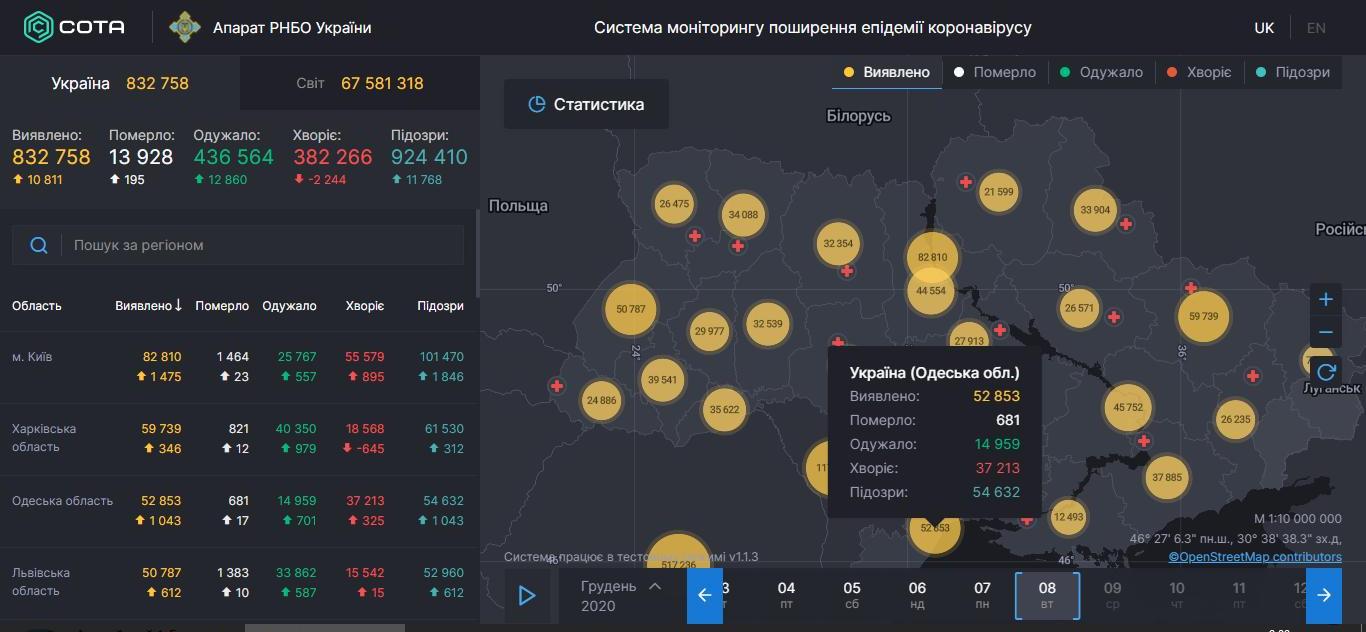Image resolution: width=1366 pixels, height=632 pixels.
Task: Select the Померло map layer
Action: point(995,72)
